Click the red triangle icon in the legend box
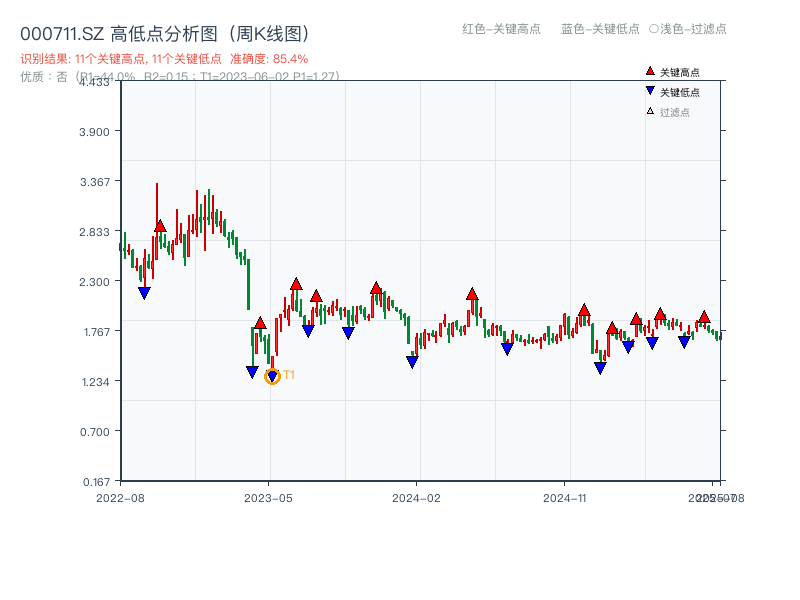This screenshot has width=800, height=600. pos(650,71)
